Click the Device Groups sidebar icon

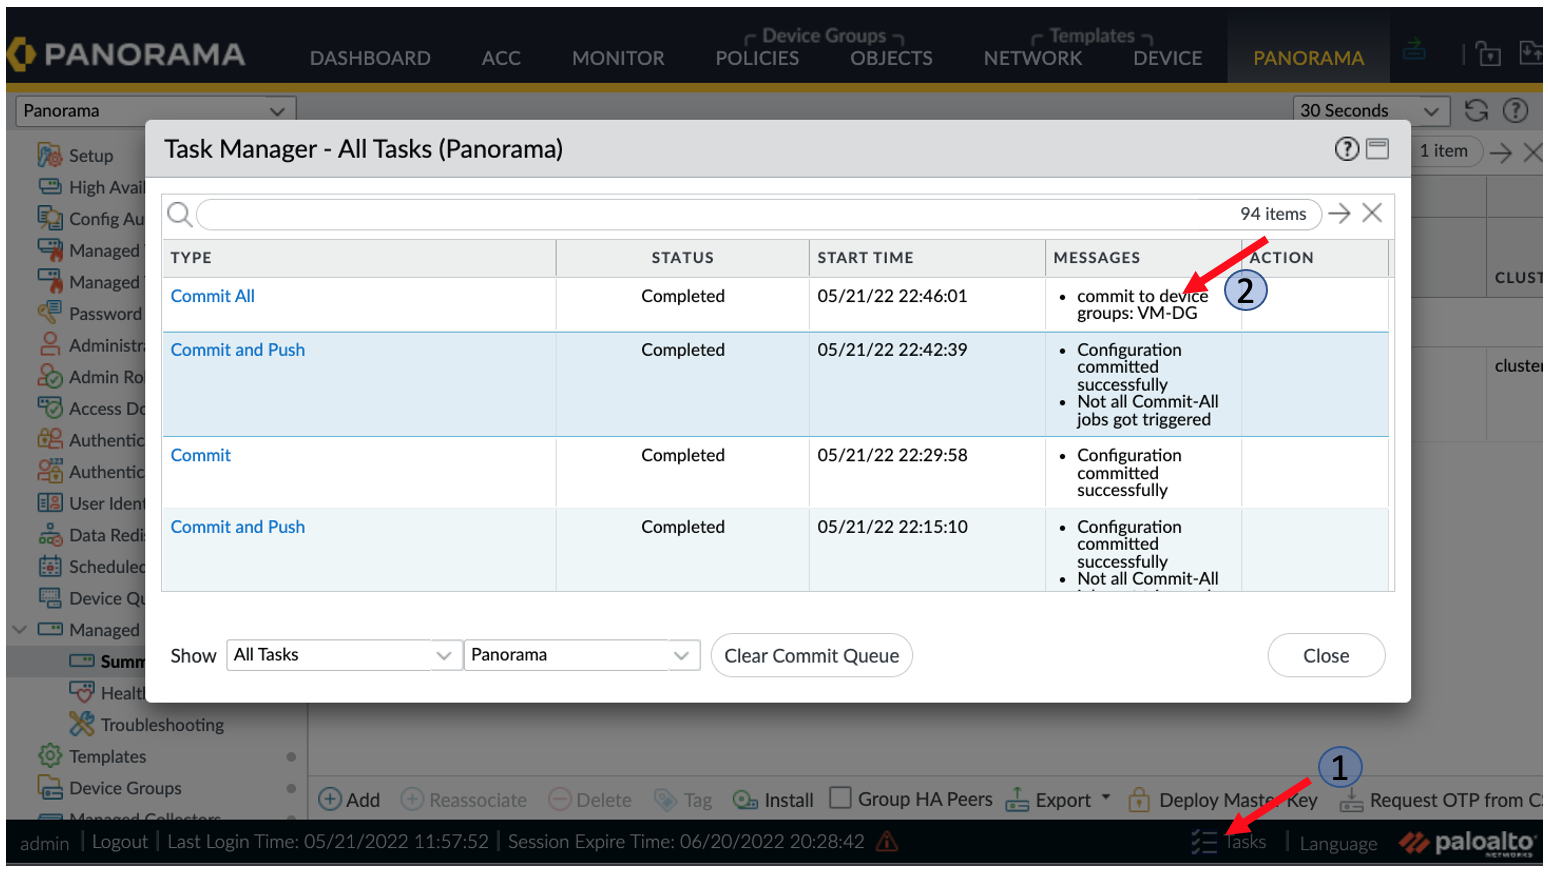click(x=50, y=788)
